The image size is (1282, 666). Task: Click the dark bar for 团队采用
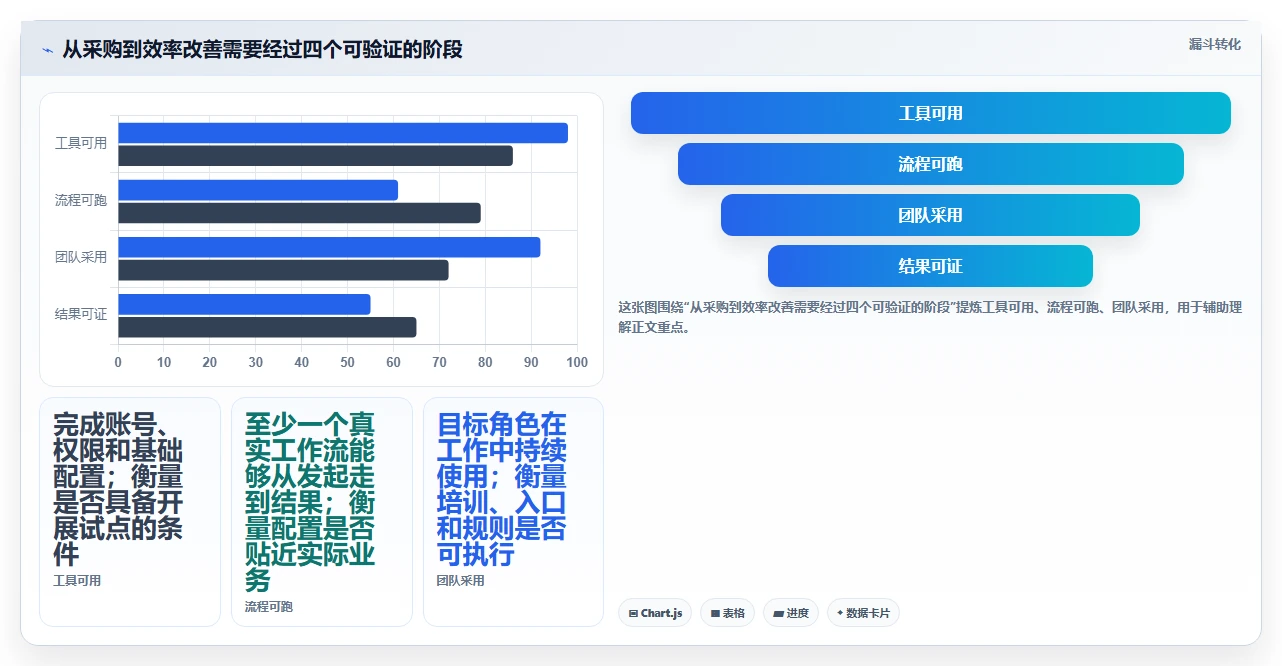[283, 270]
